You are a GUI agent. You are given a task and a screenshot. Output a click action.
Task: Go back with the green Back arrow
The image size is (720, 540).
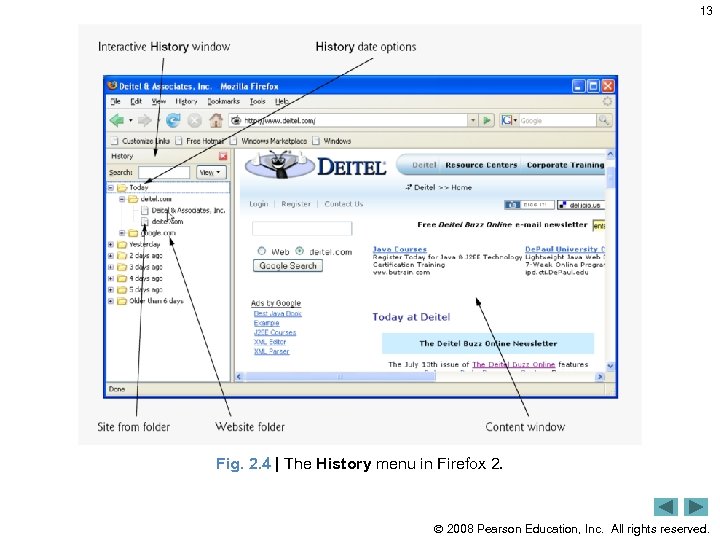click(x=117, y=121)
